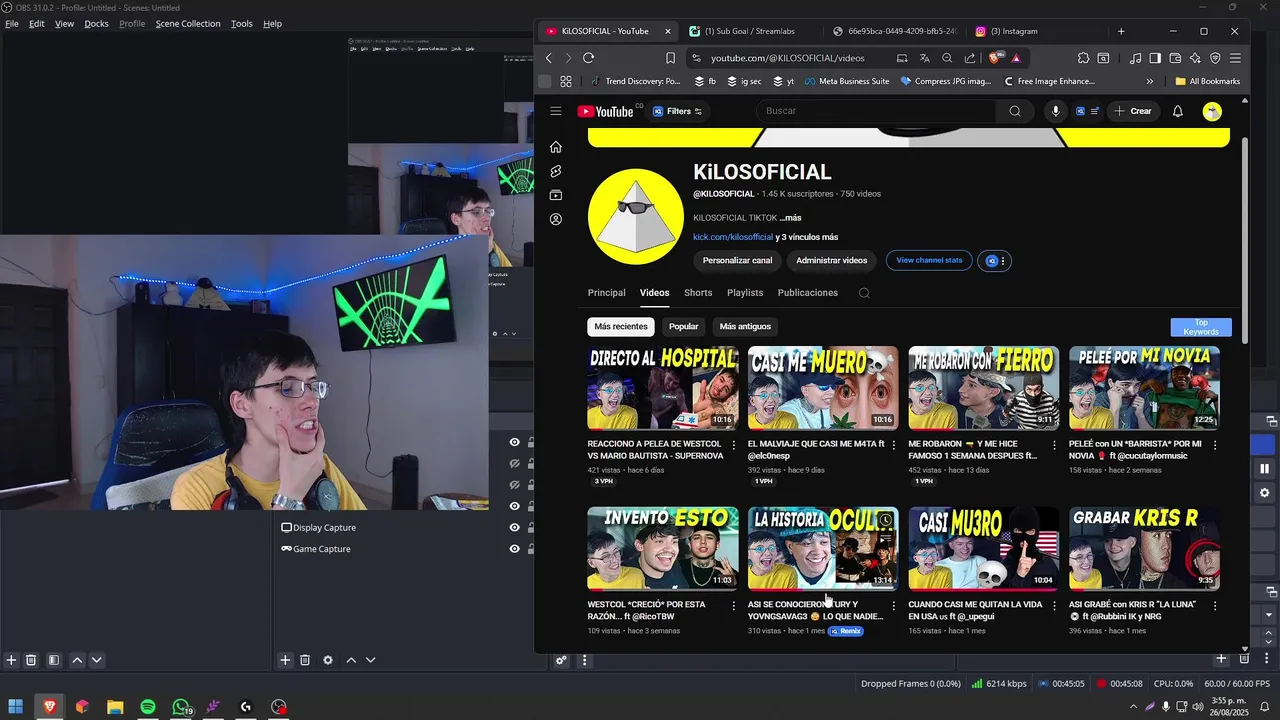Switch to channel Playlists tab
1280x720 pixels.
745,293
